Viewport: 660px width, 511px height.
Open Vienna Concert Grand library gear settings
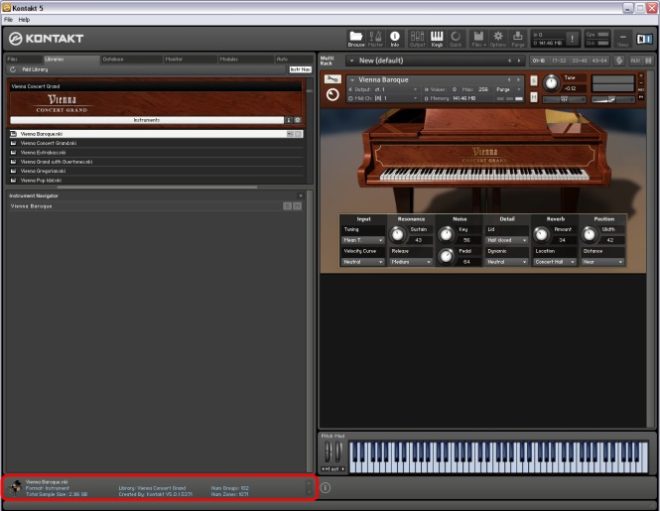click(298, 120)
